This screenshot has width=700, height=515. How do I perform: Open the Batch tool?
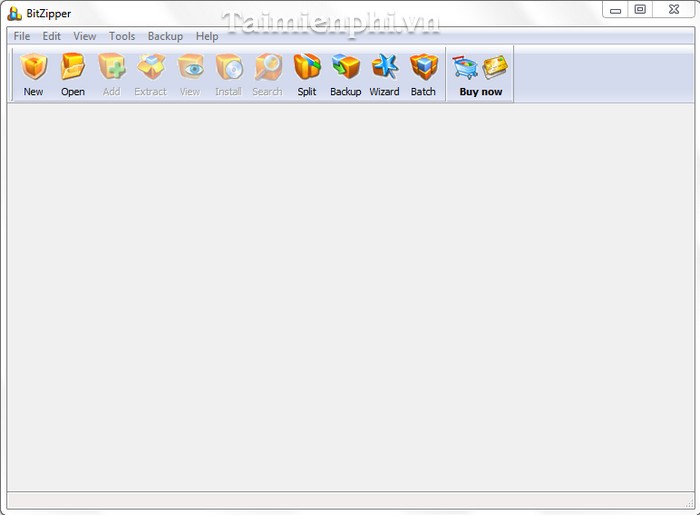pos(424,68)
